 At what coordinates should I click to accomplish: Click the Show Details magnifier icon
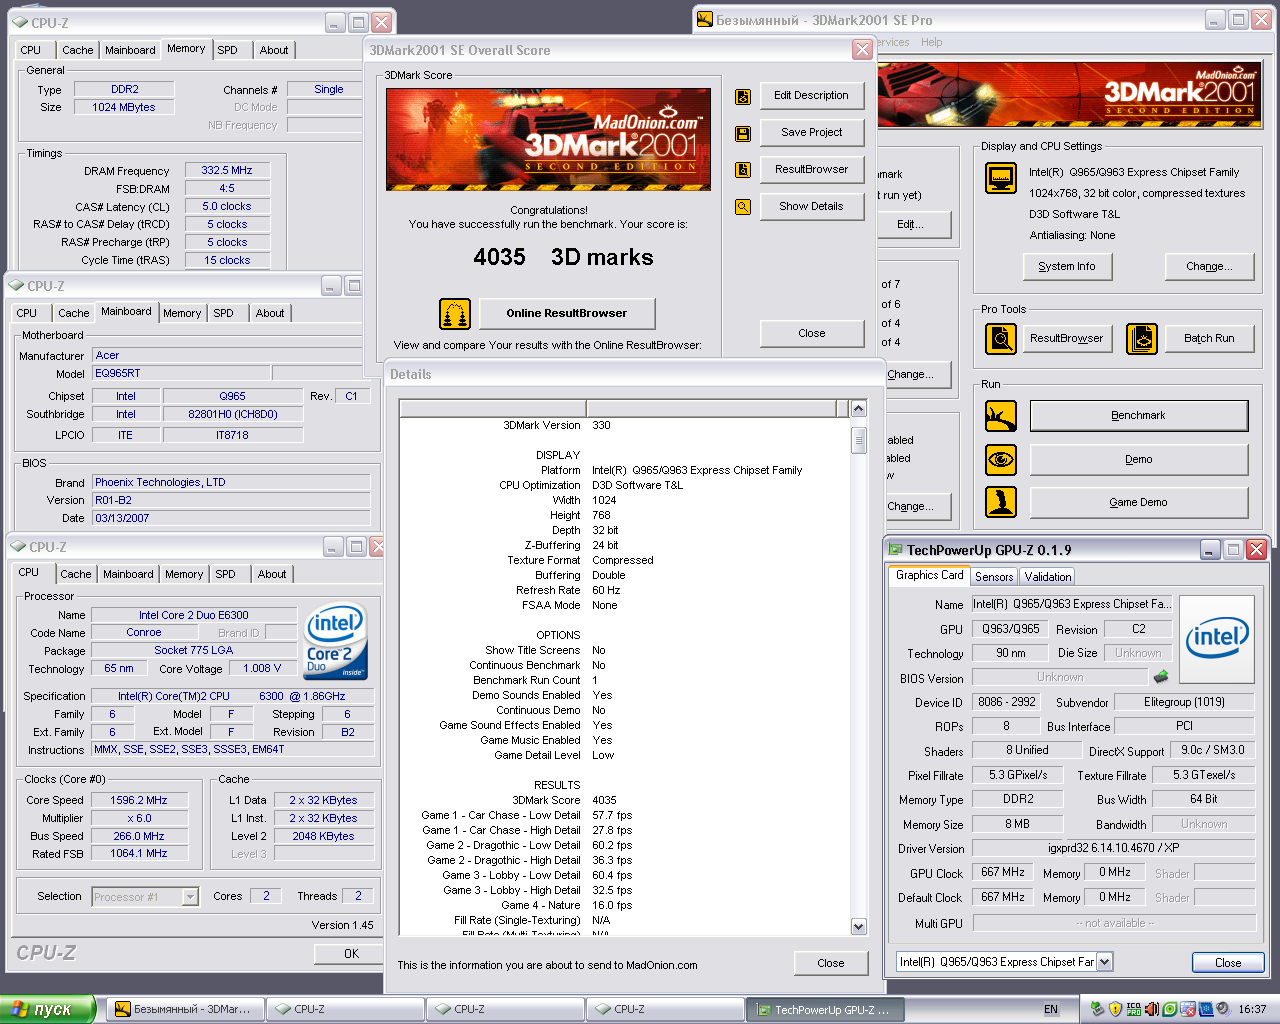(x=743, y=207)
